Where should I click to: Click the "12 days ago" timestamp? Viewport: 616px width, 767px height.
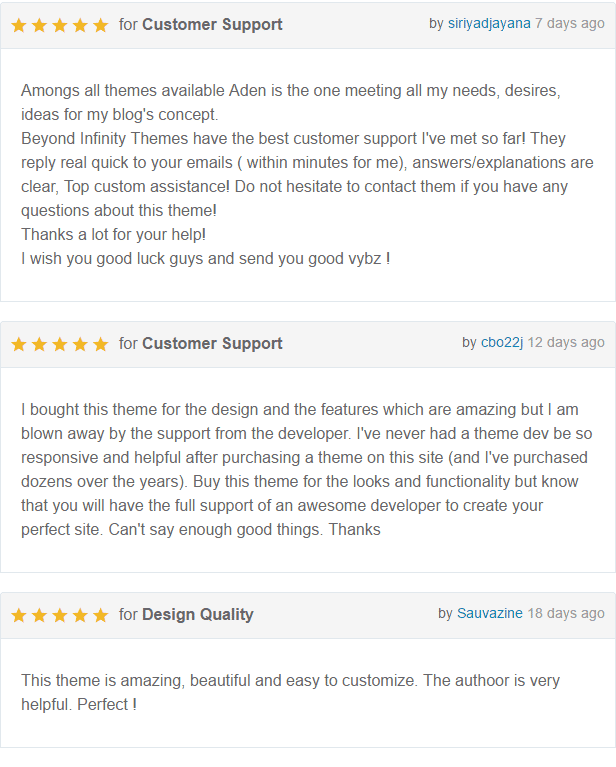click(x=566, y=342)
